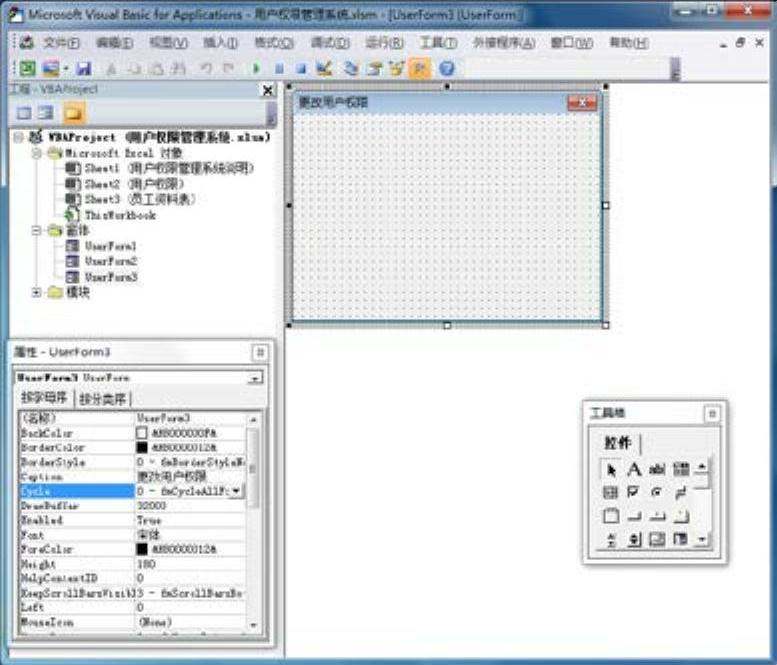Click the BackColor color swatch
This screenshot has height=665, width=777.
click(142, 433)
